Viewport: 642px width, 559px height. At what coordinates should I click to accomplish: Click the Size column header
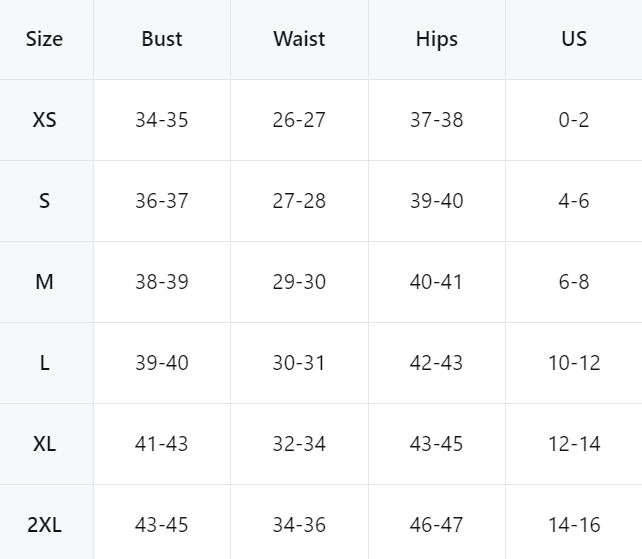click(x=44, y=39)
